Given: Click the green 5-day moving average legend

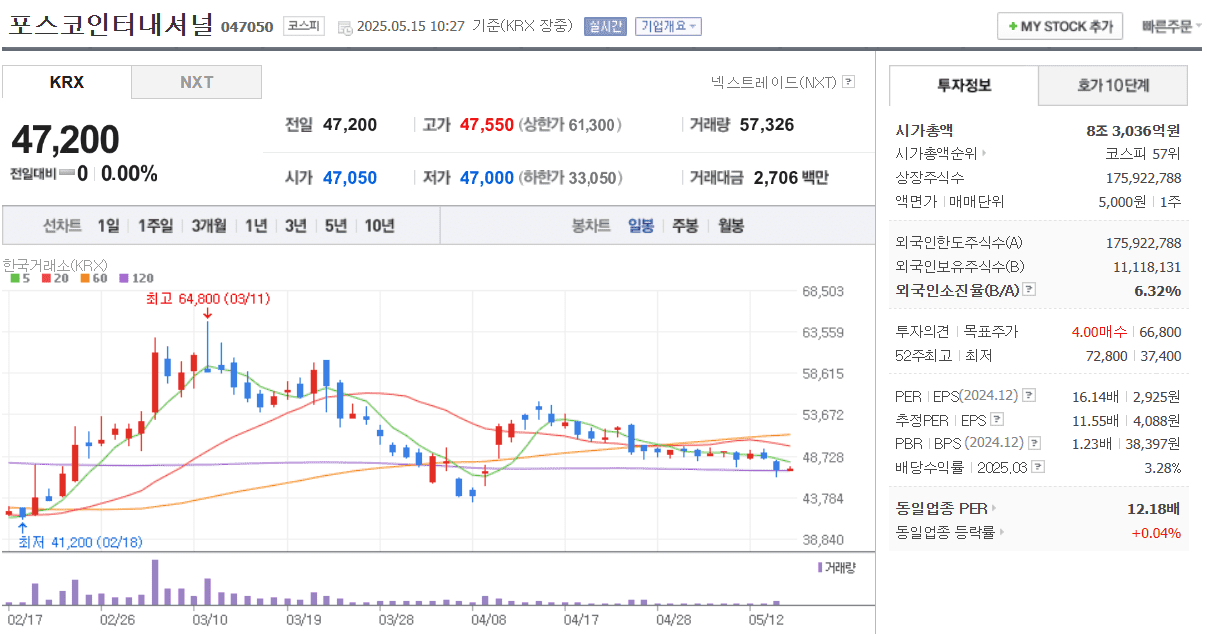Looking at the screenshot, I should [x=19, y=278].
